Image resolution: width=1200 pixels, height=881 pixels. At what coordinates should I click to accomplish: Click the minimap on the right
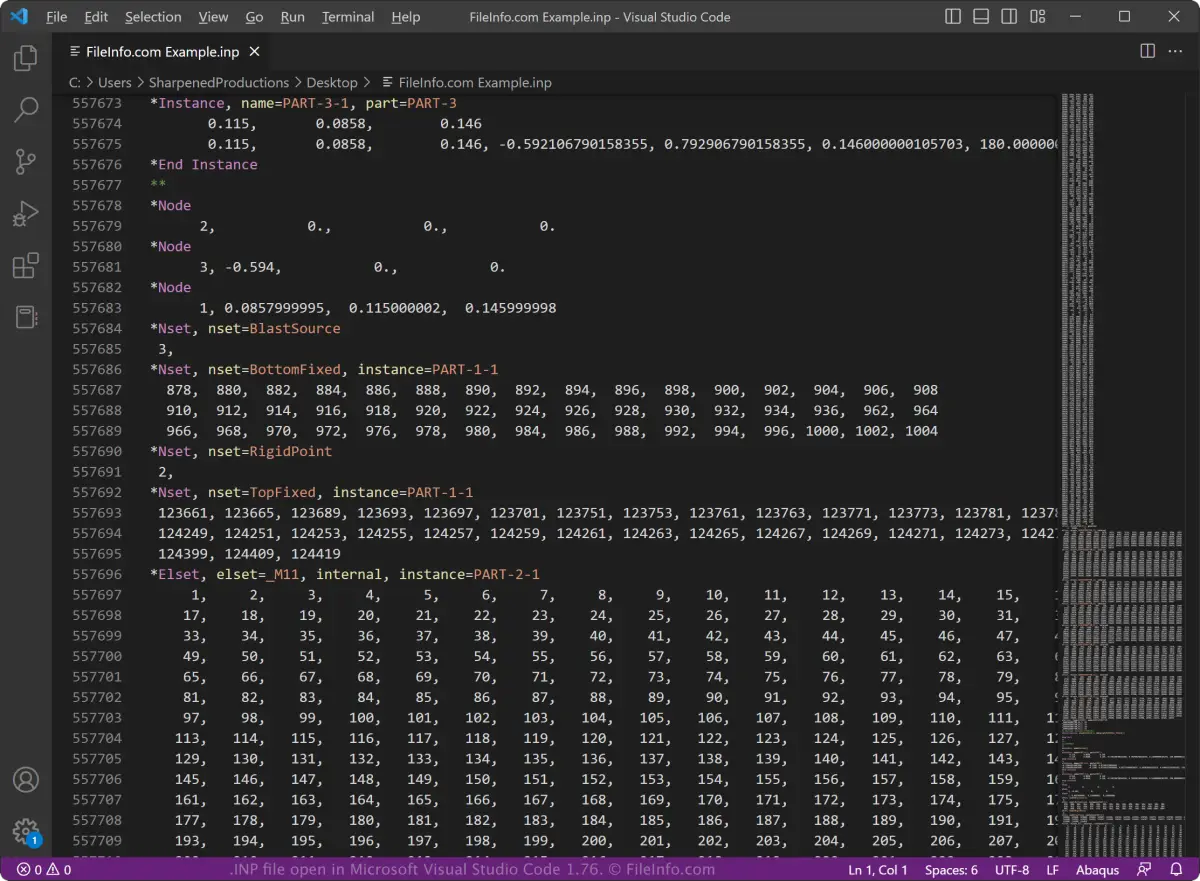point(1121,475)
